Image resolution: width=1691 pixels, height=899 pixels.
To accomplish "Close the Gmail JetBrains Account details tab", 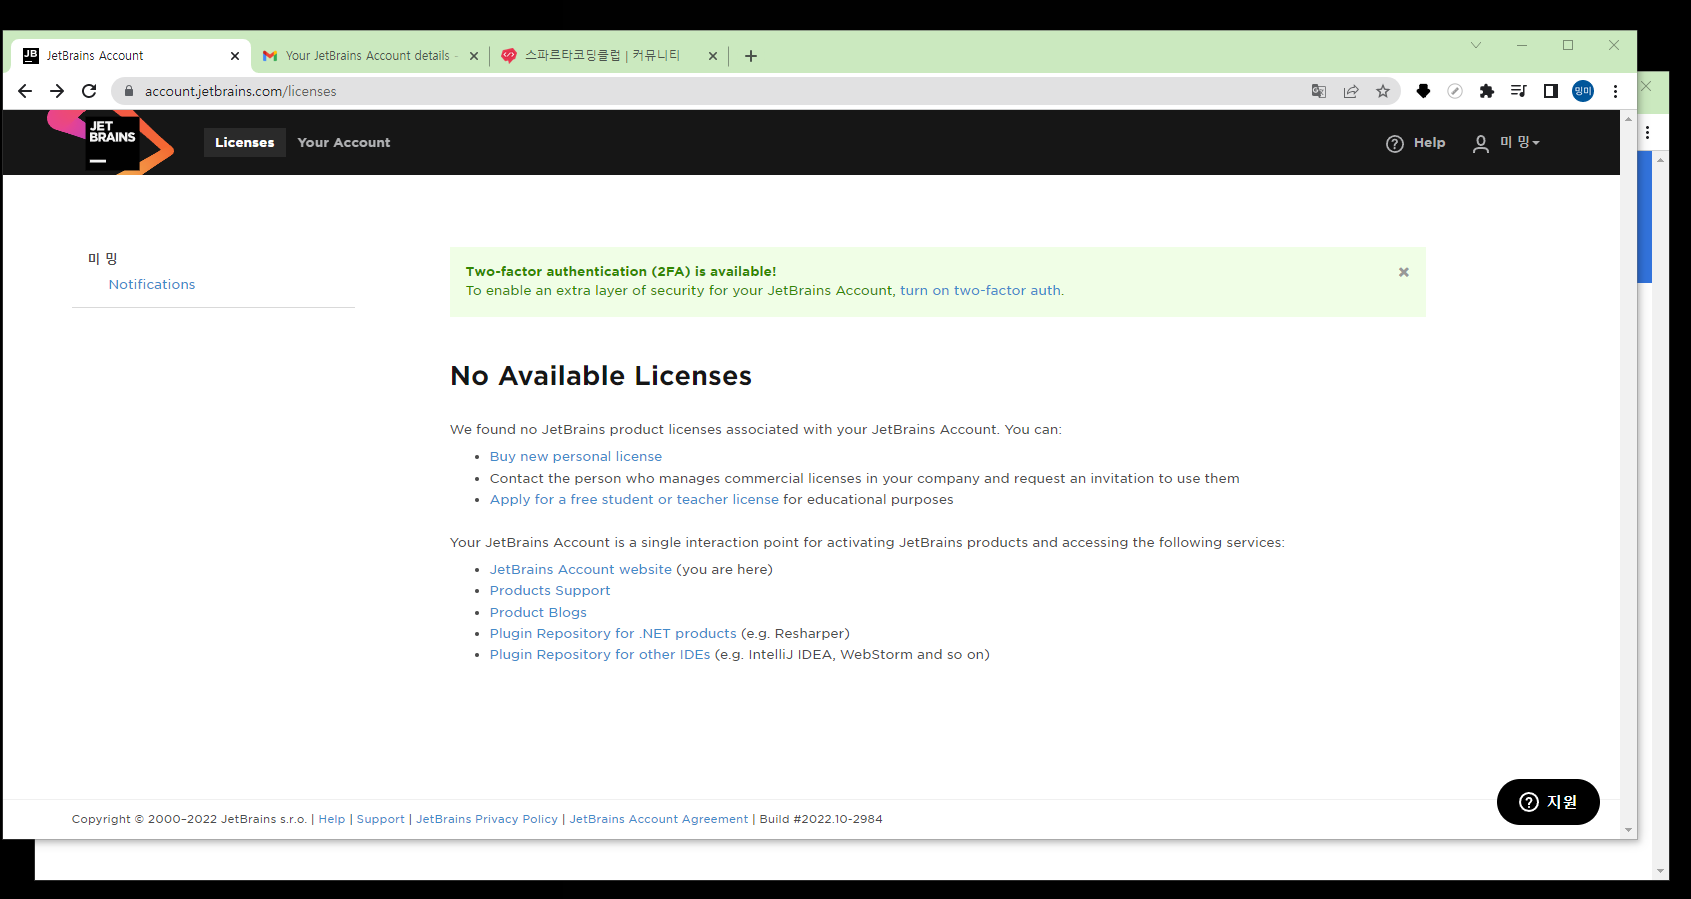I will (x=474, y=56).
